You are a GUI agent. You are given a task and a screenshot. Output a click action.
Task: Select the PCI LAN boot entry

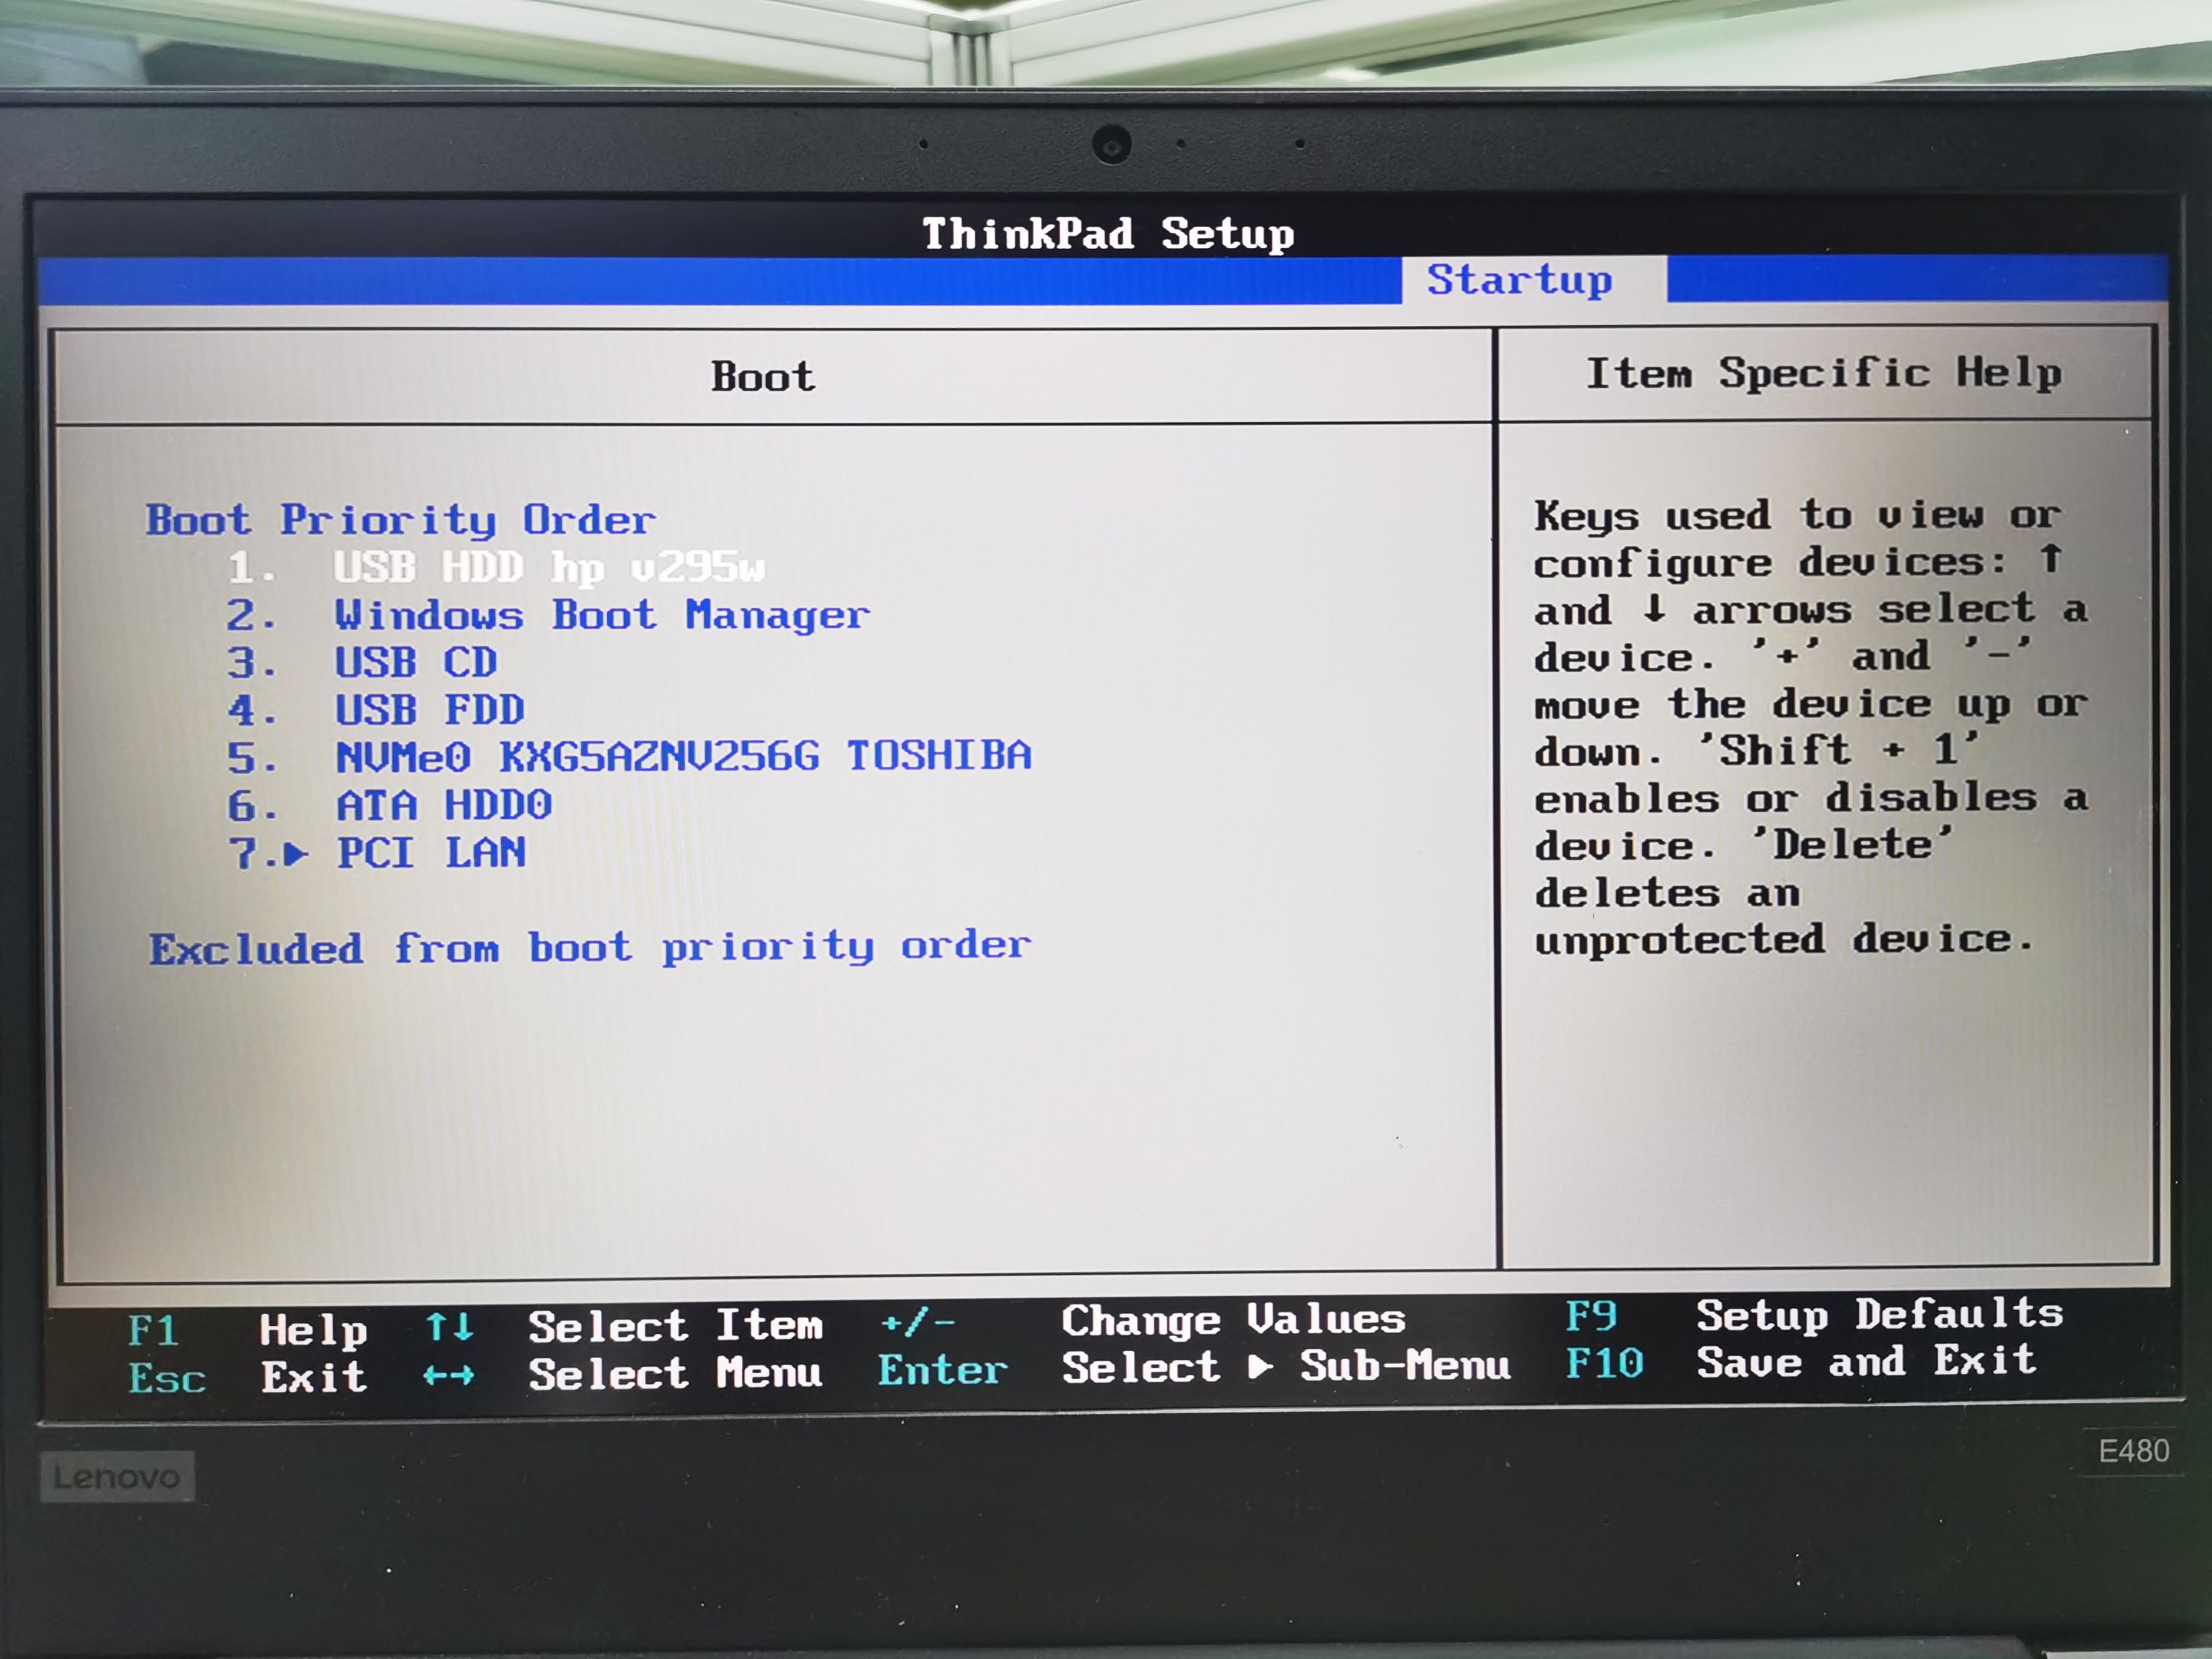pyautogui.click(x=431, y=853)
